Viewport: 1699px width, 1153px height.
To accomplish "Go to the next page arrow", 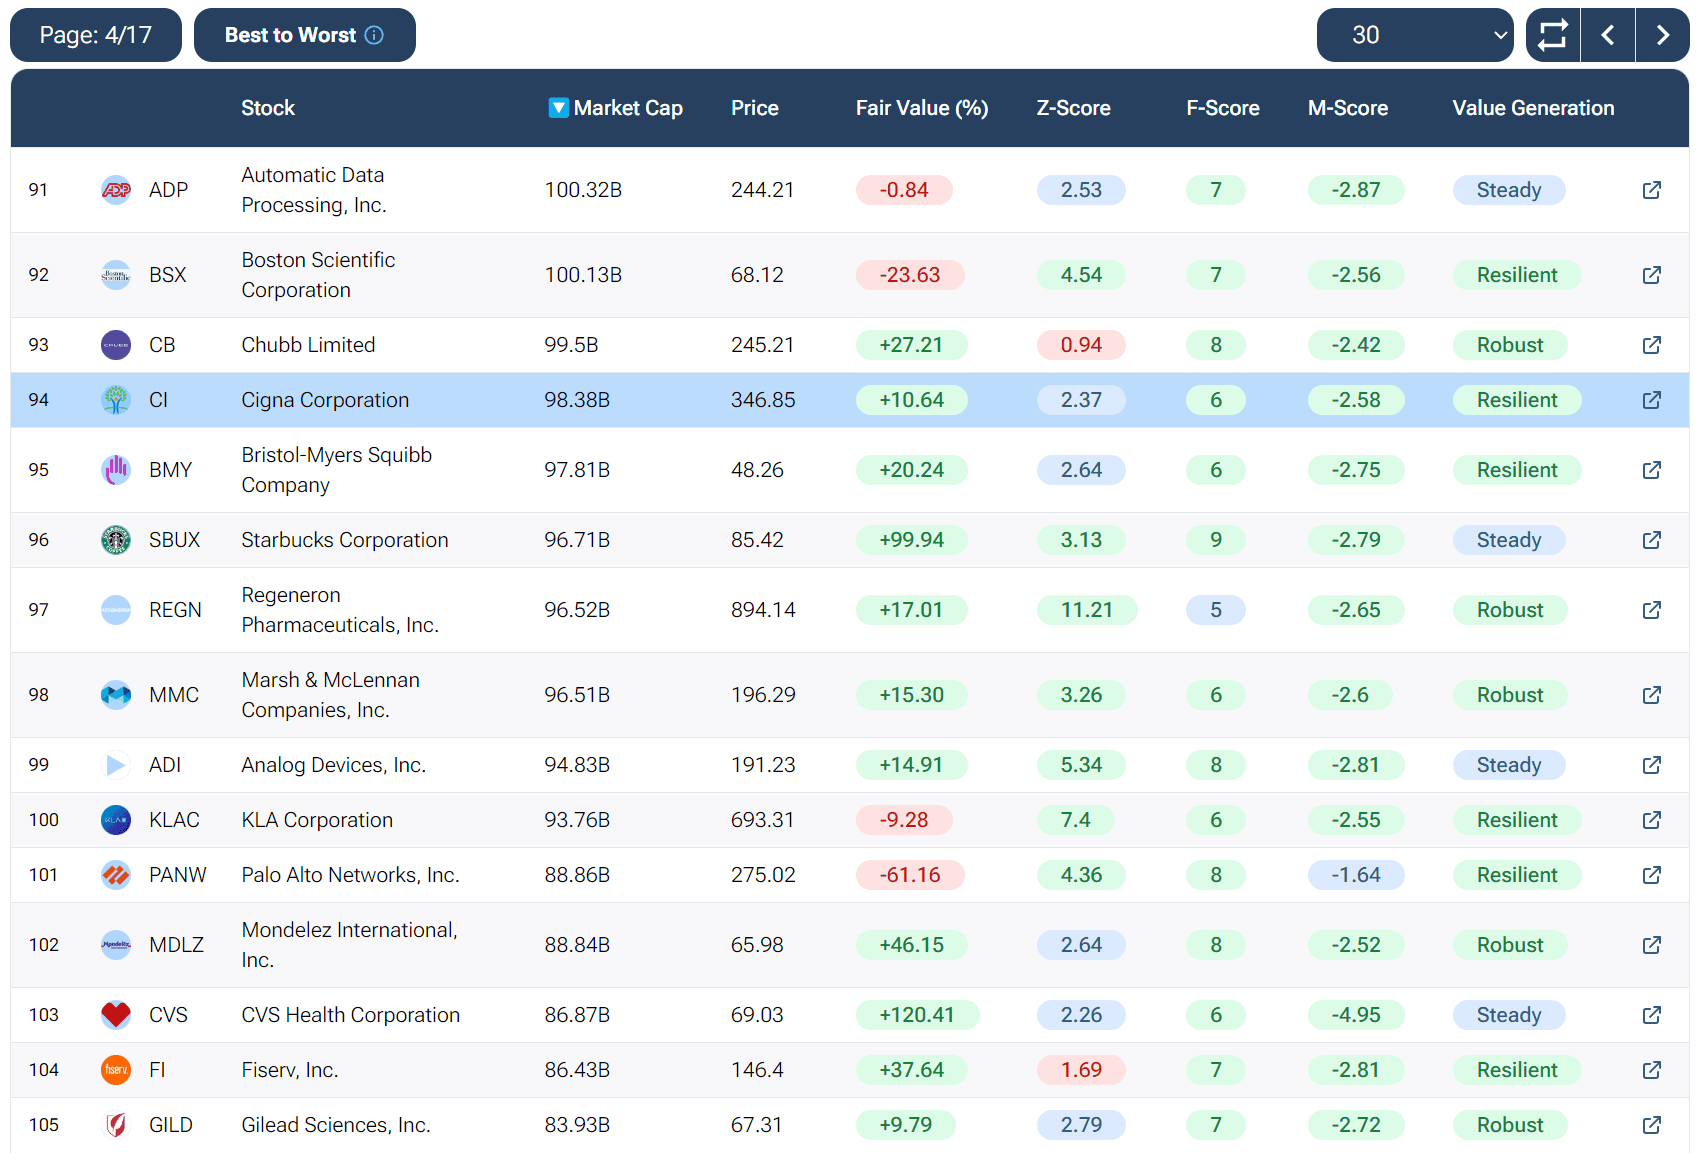I will (1662, 35).
